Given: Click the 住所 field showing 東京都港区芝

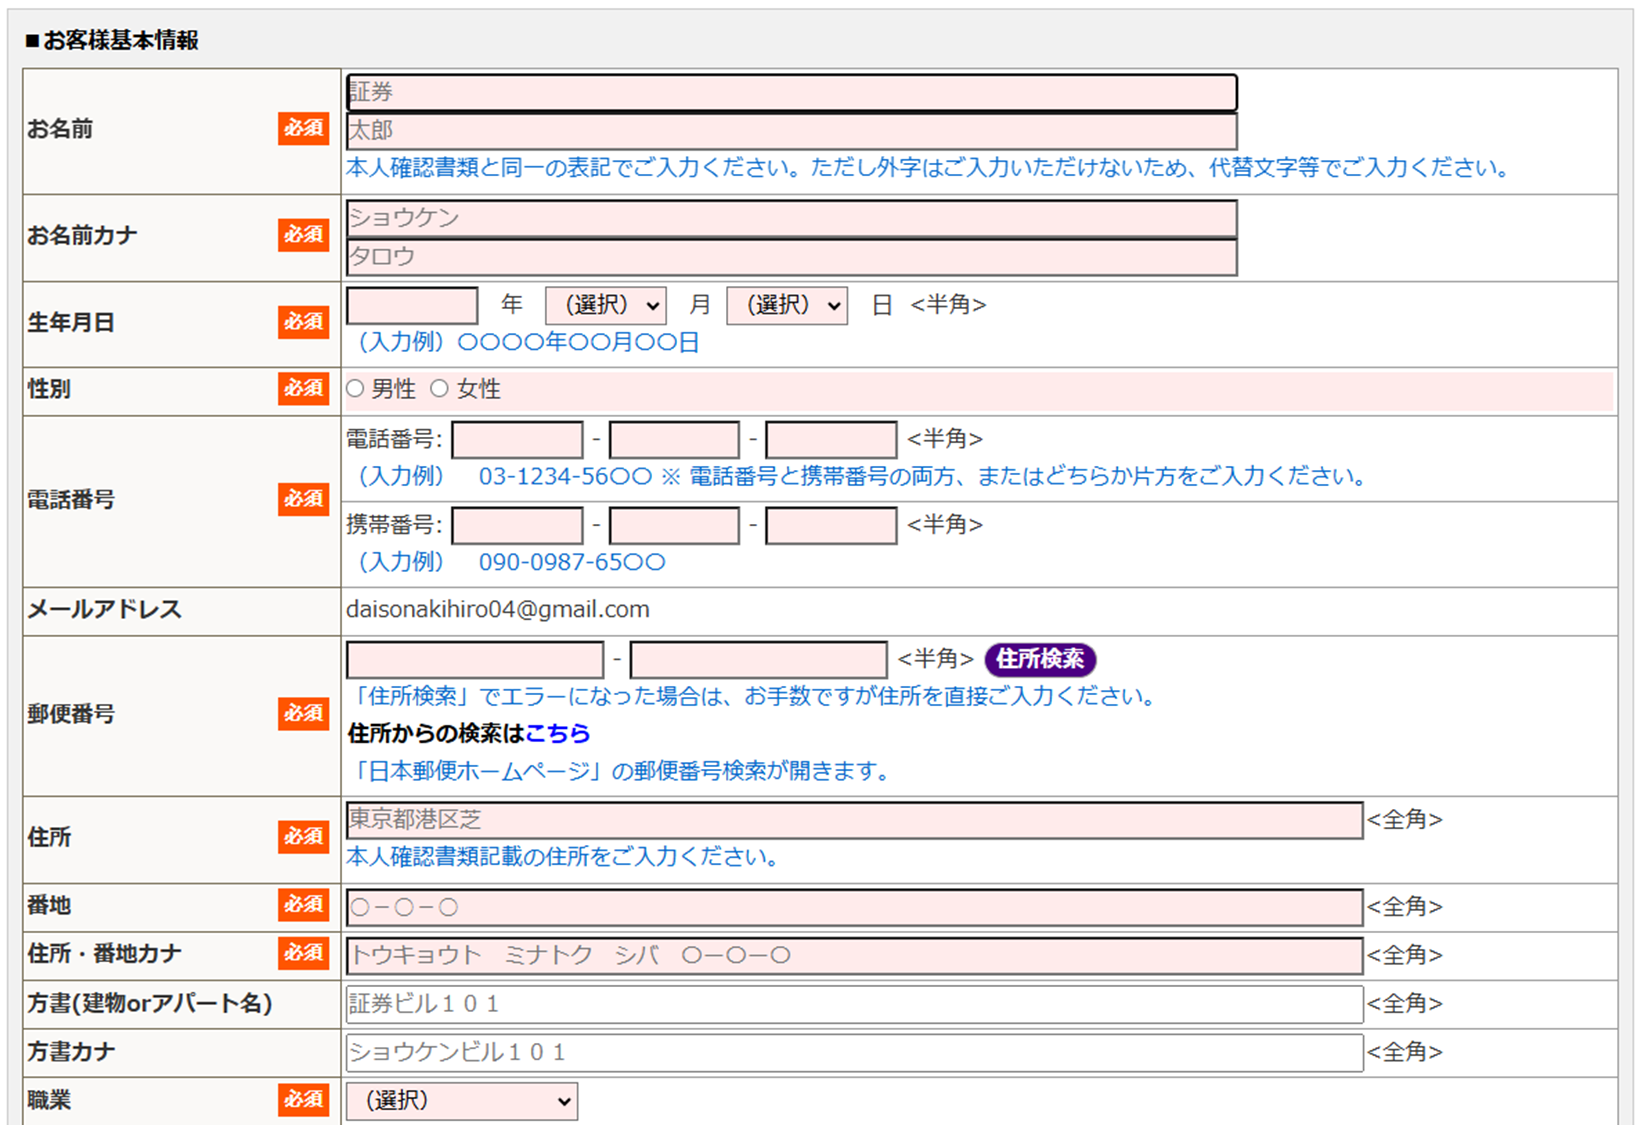Looking at the screenshot, I should (x=854, y=820).
